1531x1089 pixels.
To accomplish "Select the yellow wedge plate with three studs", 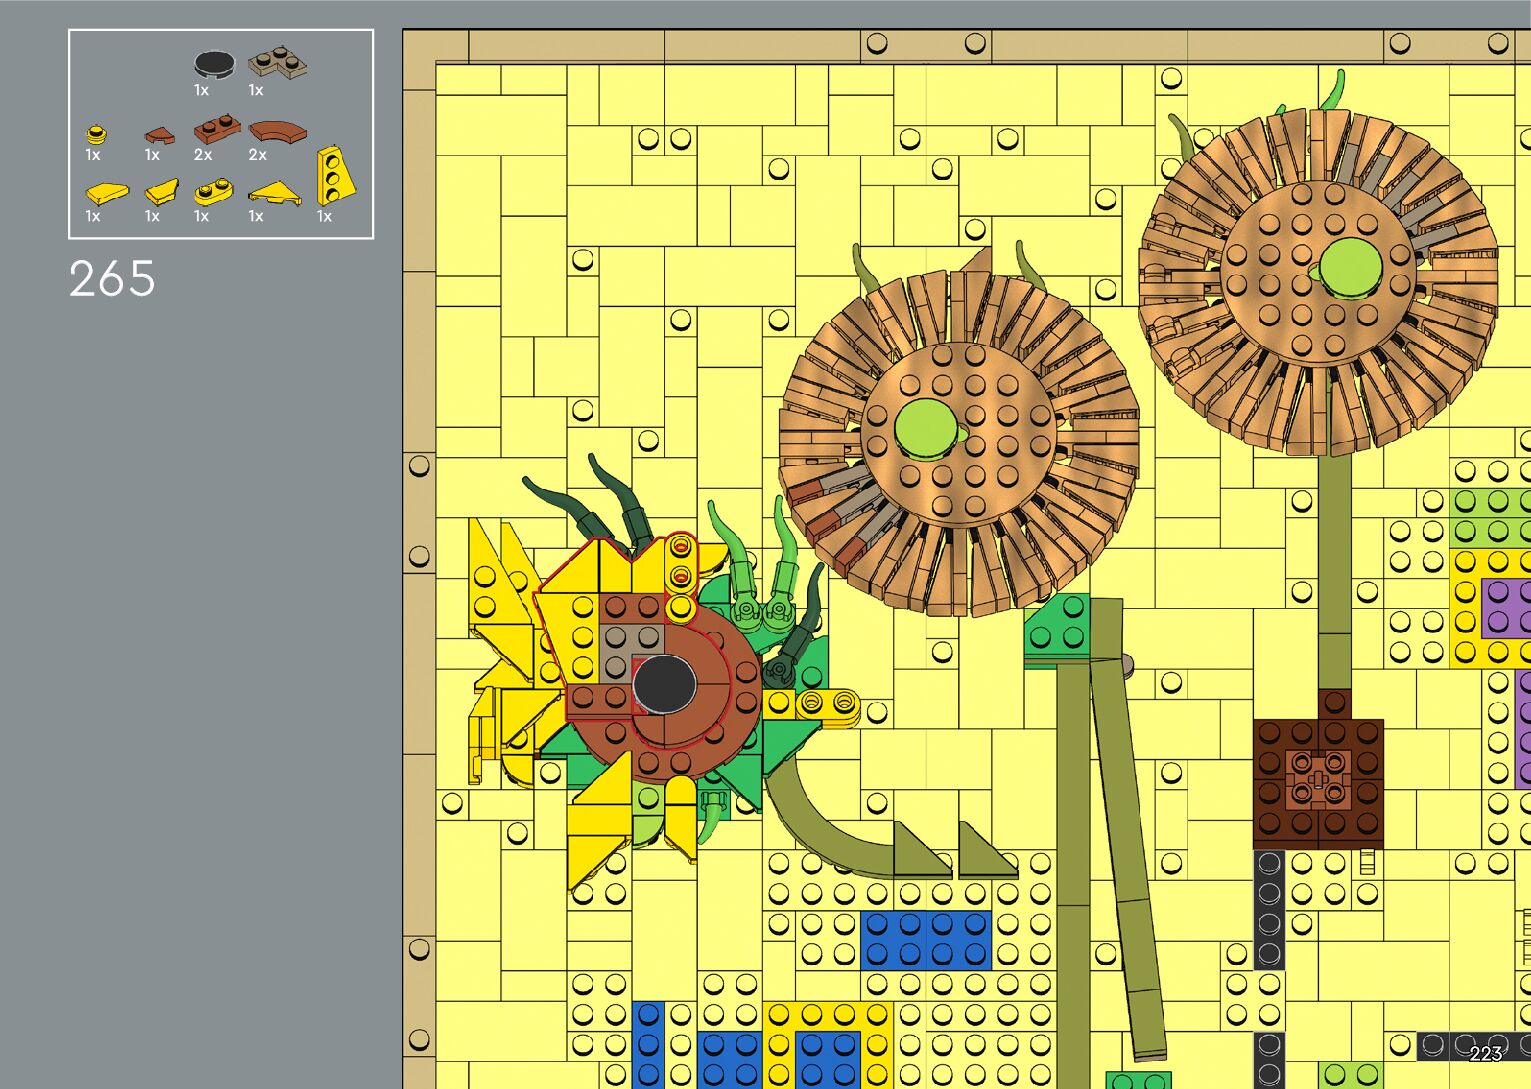I will click(334, 176).
